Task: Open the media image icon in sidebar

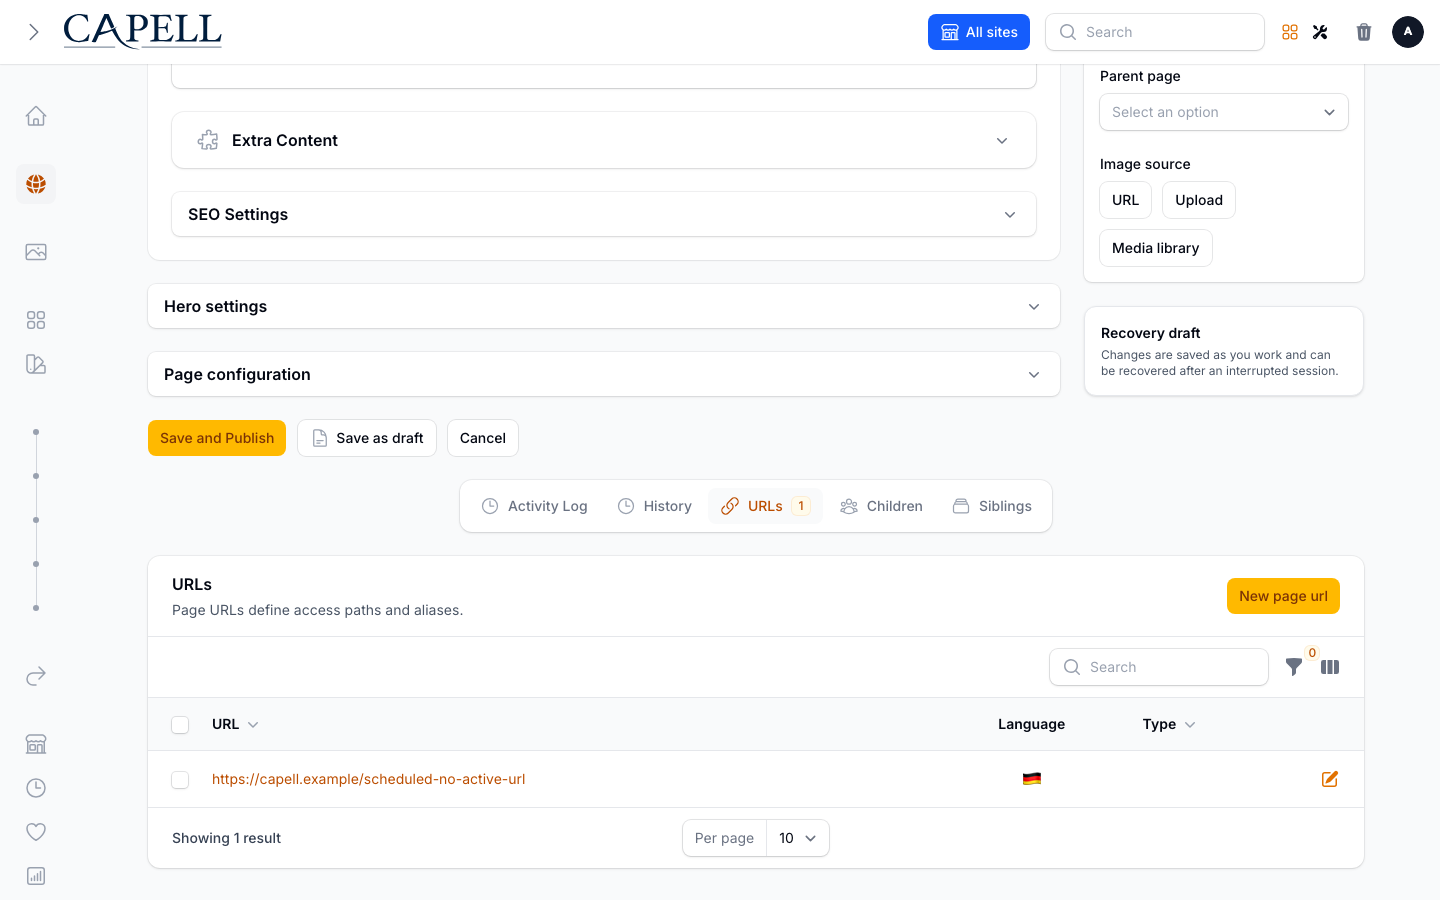Action: coord(36,252)
